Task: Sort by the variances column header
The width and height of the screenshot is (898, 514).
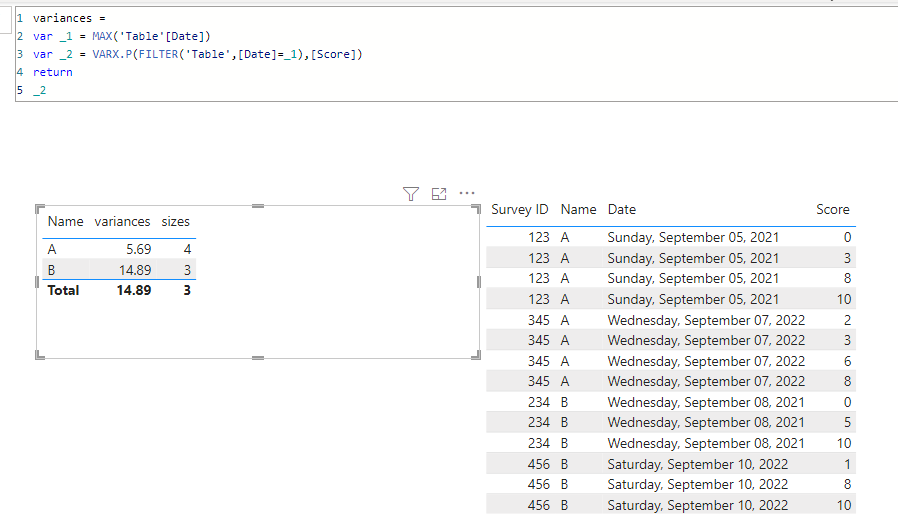Action: point(122,221)
